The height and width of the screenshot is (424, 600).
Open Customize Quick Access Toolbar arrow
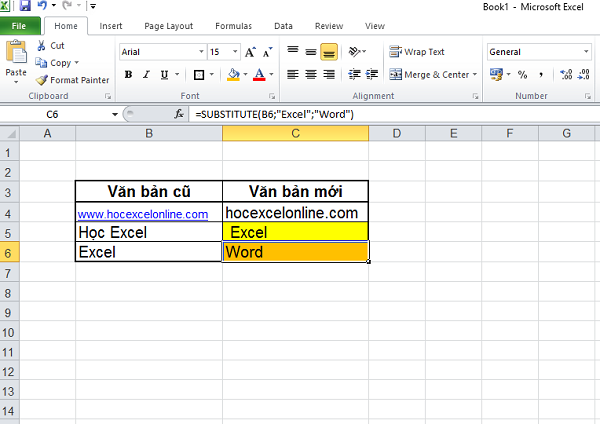[x=93, y=6]
